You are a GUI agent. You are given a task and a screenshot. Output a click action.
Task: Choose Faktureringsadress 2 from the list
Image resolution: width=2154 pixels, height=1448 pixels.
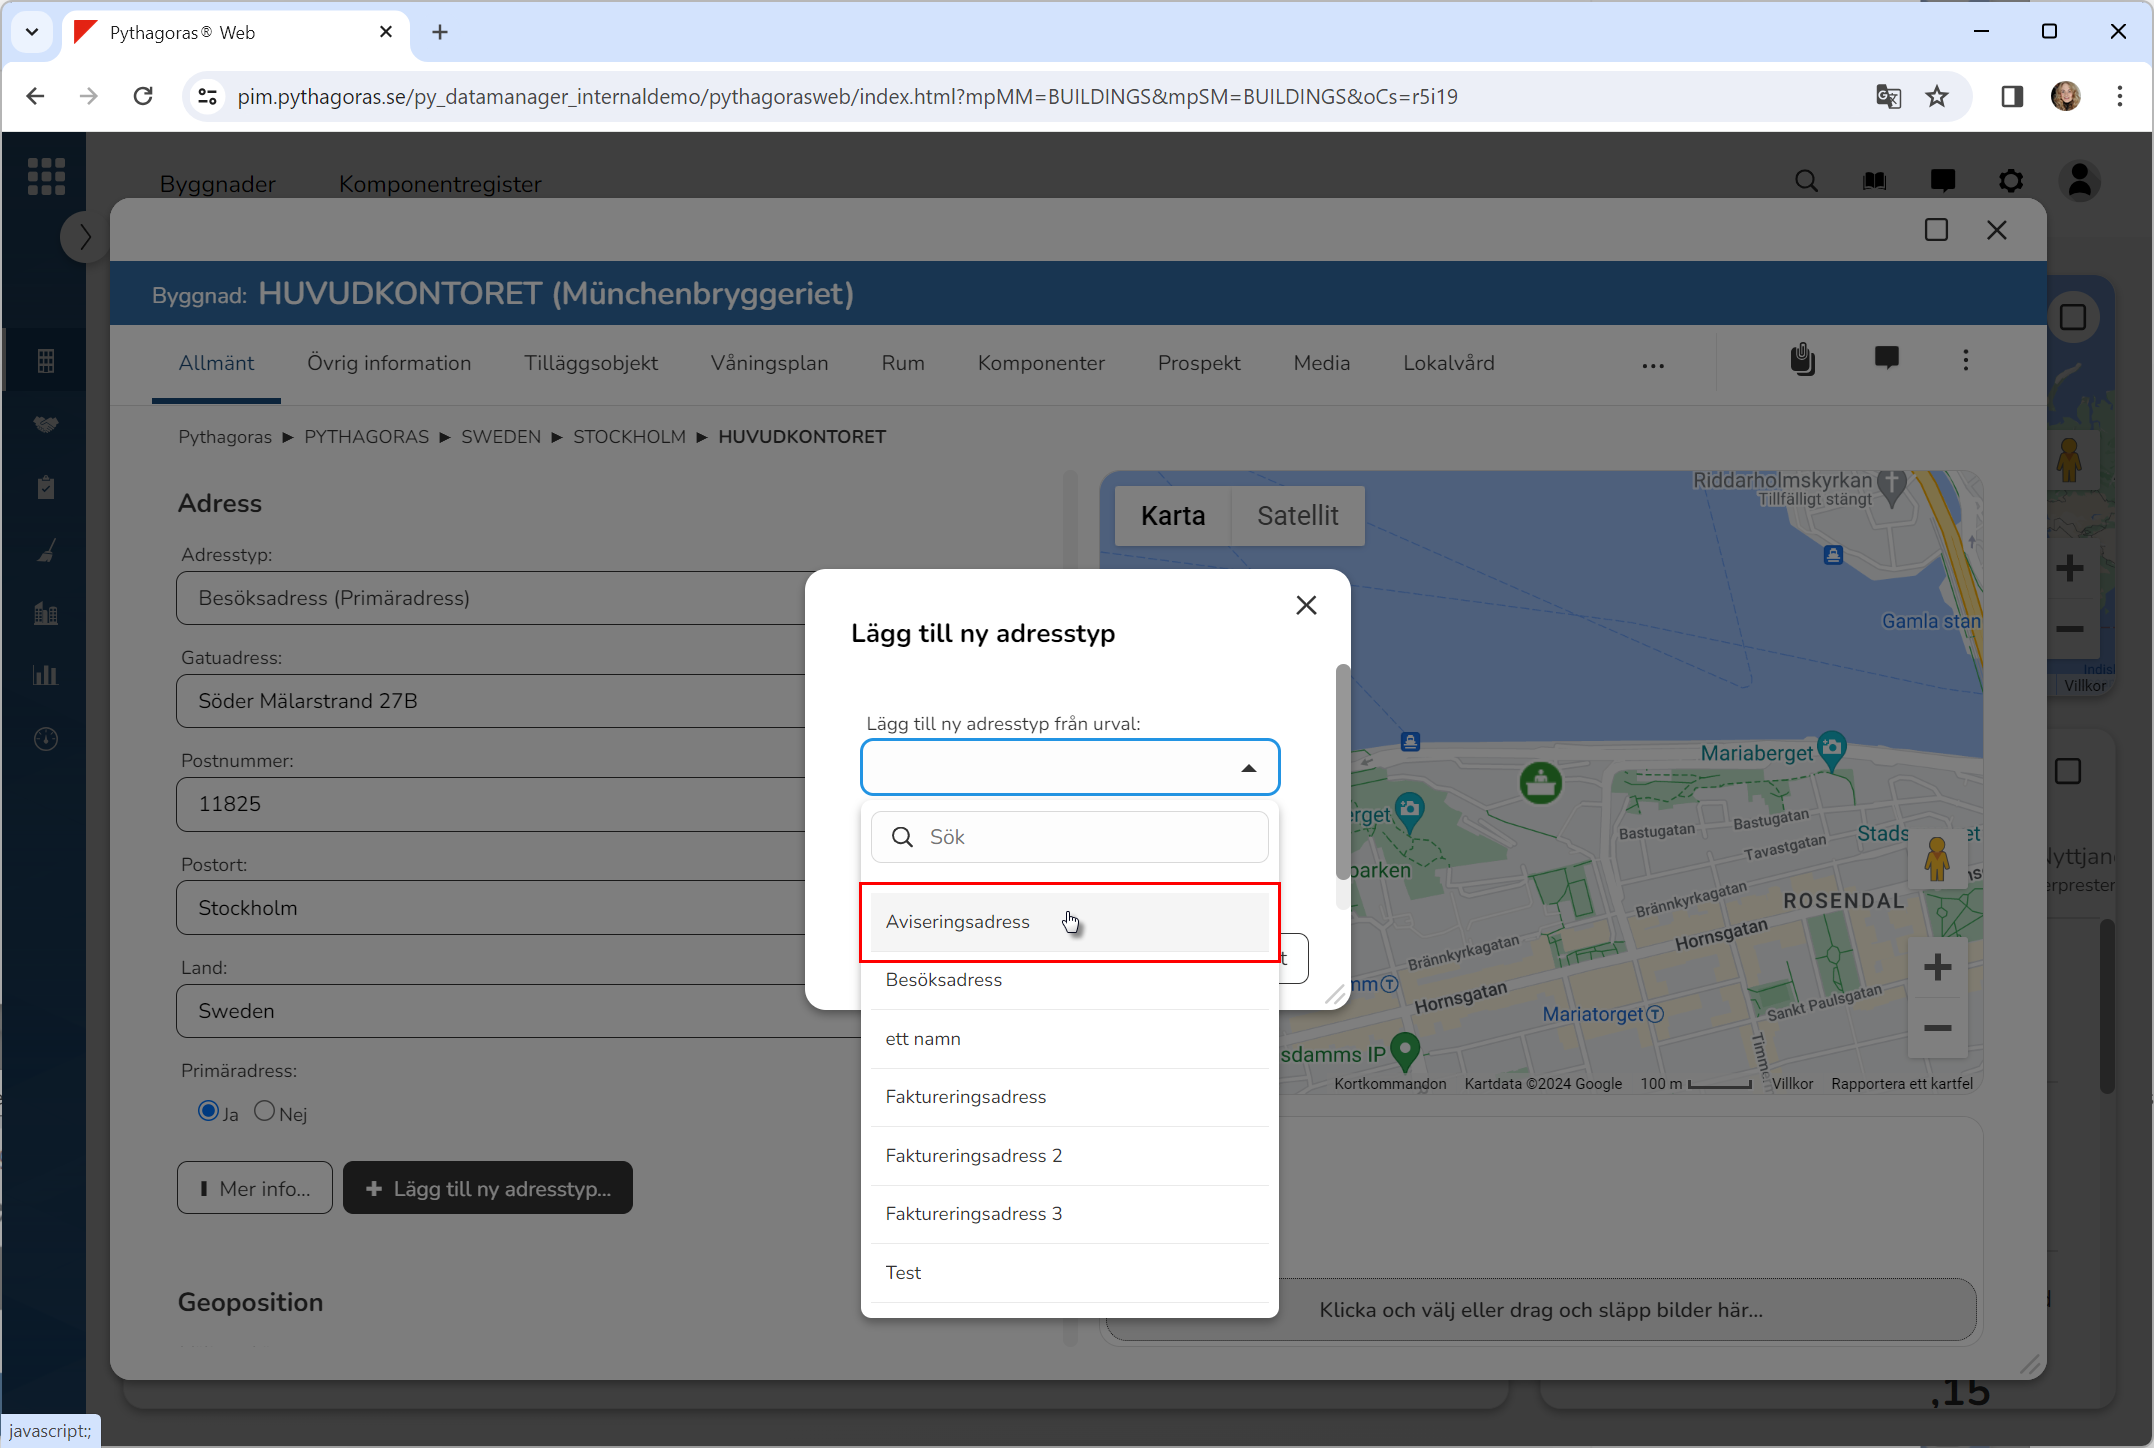point(973,1156)
